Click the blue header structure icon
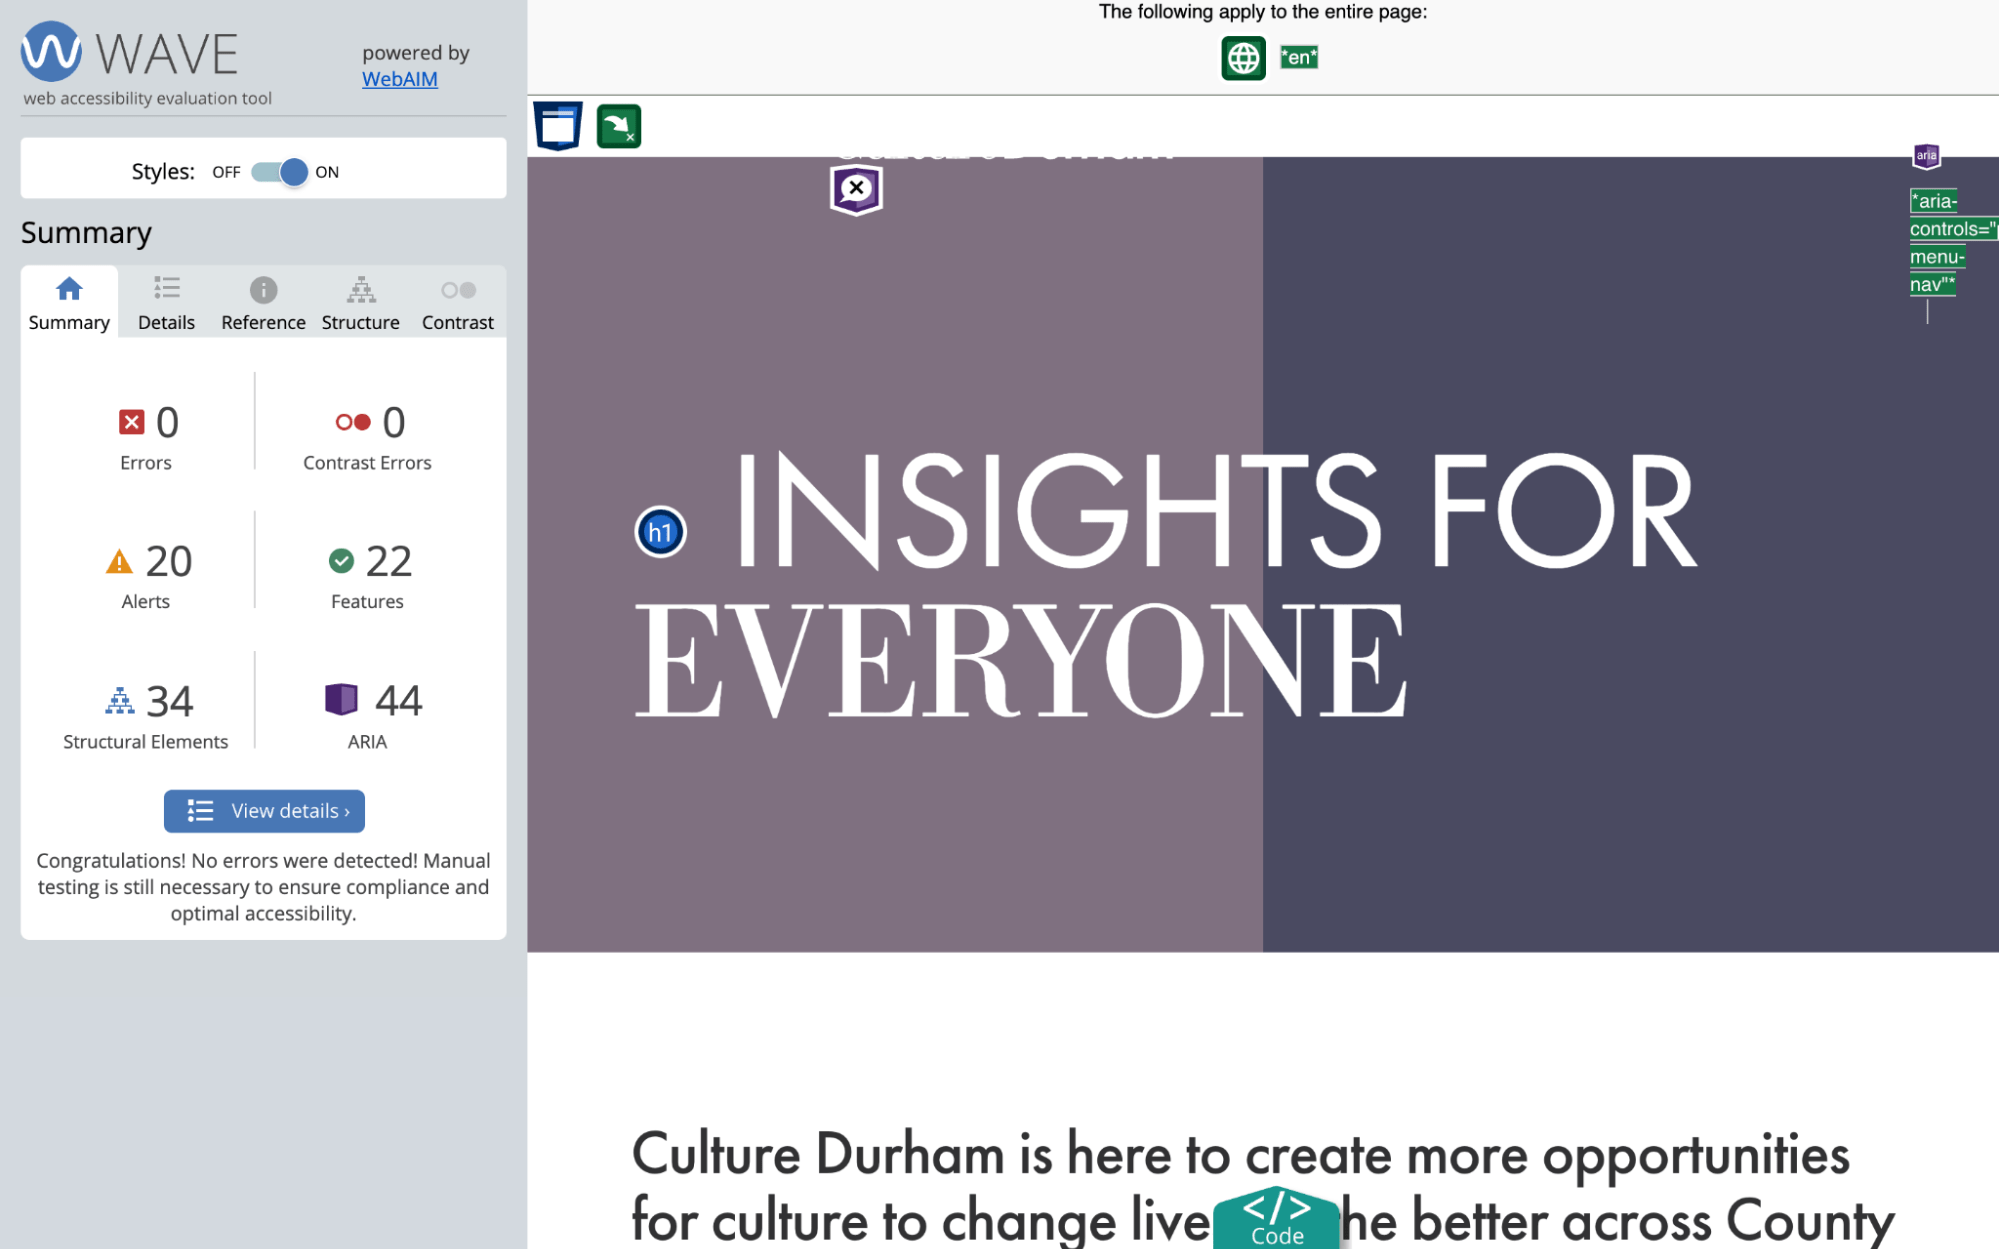This screenshot has height=1250, width=1999. [x=558, y=126]
